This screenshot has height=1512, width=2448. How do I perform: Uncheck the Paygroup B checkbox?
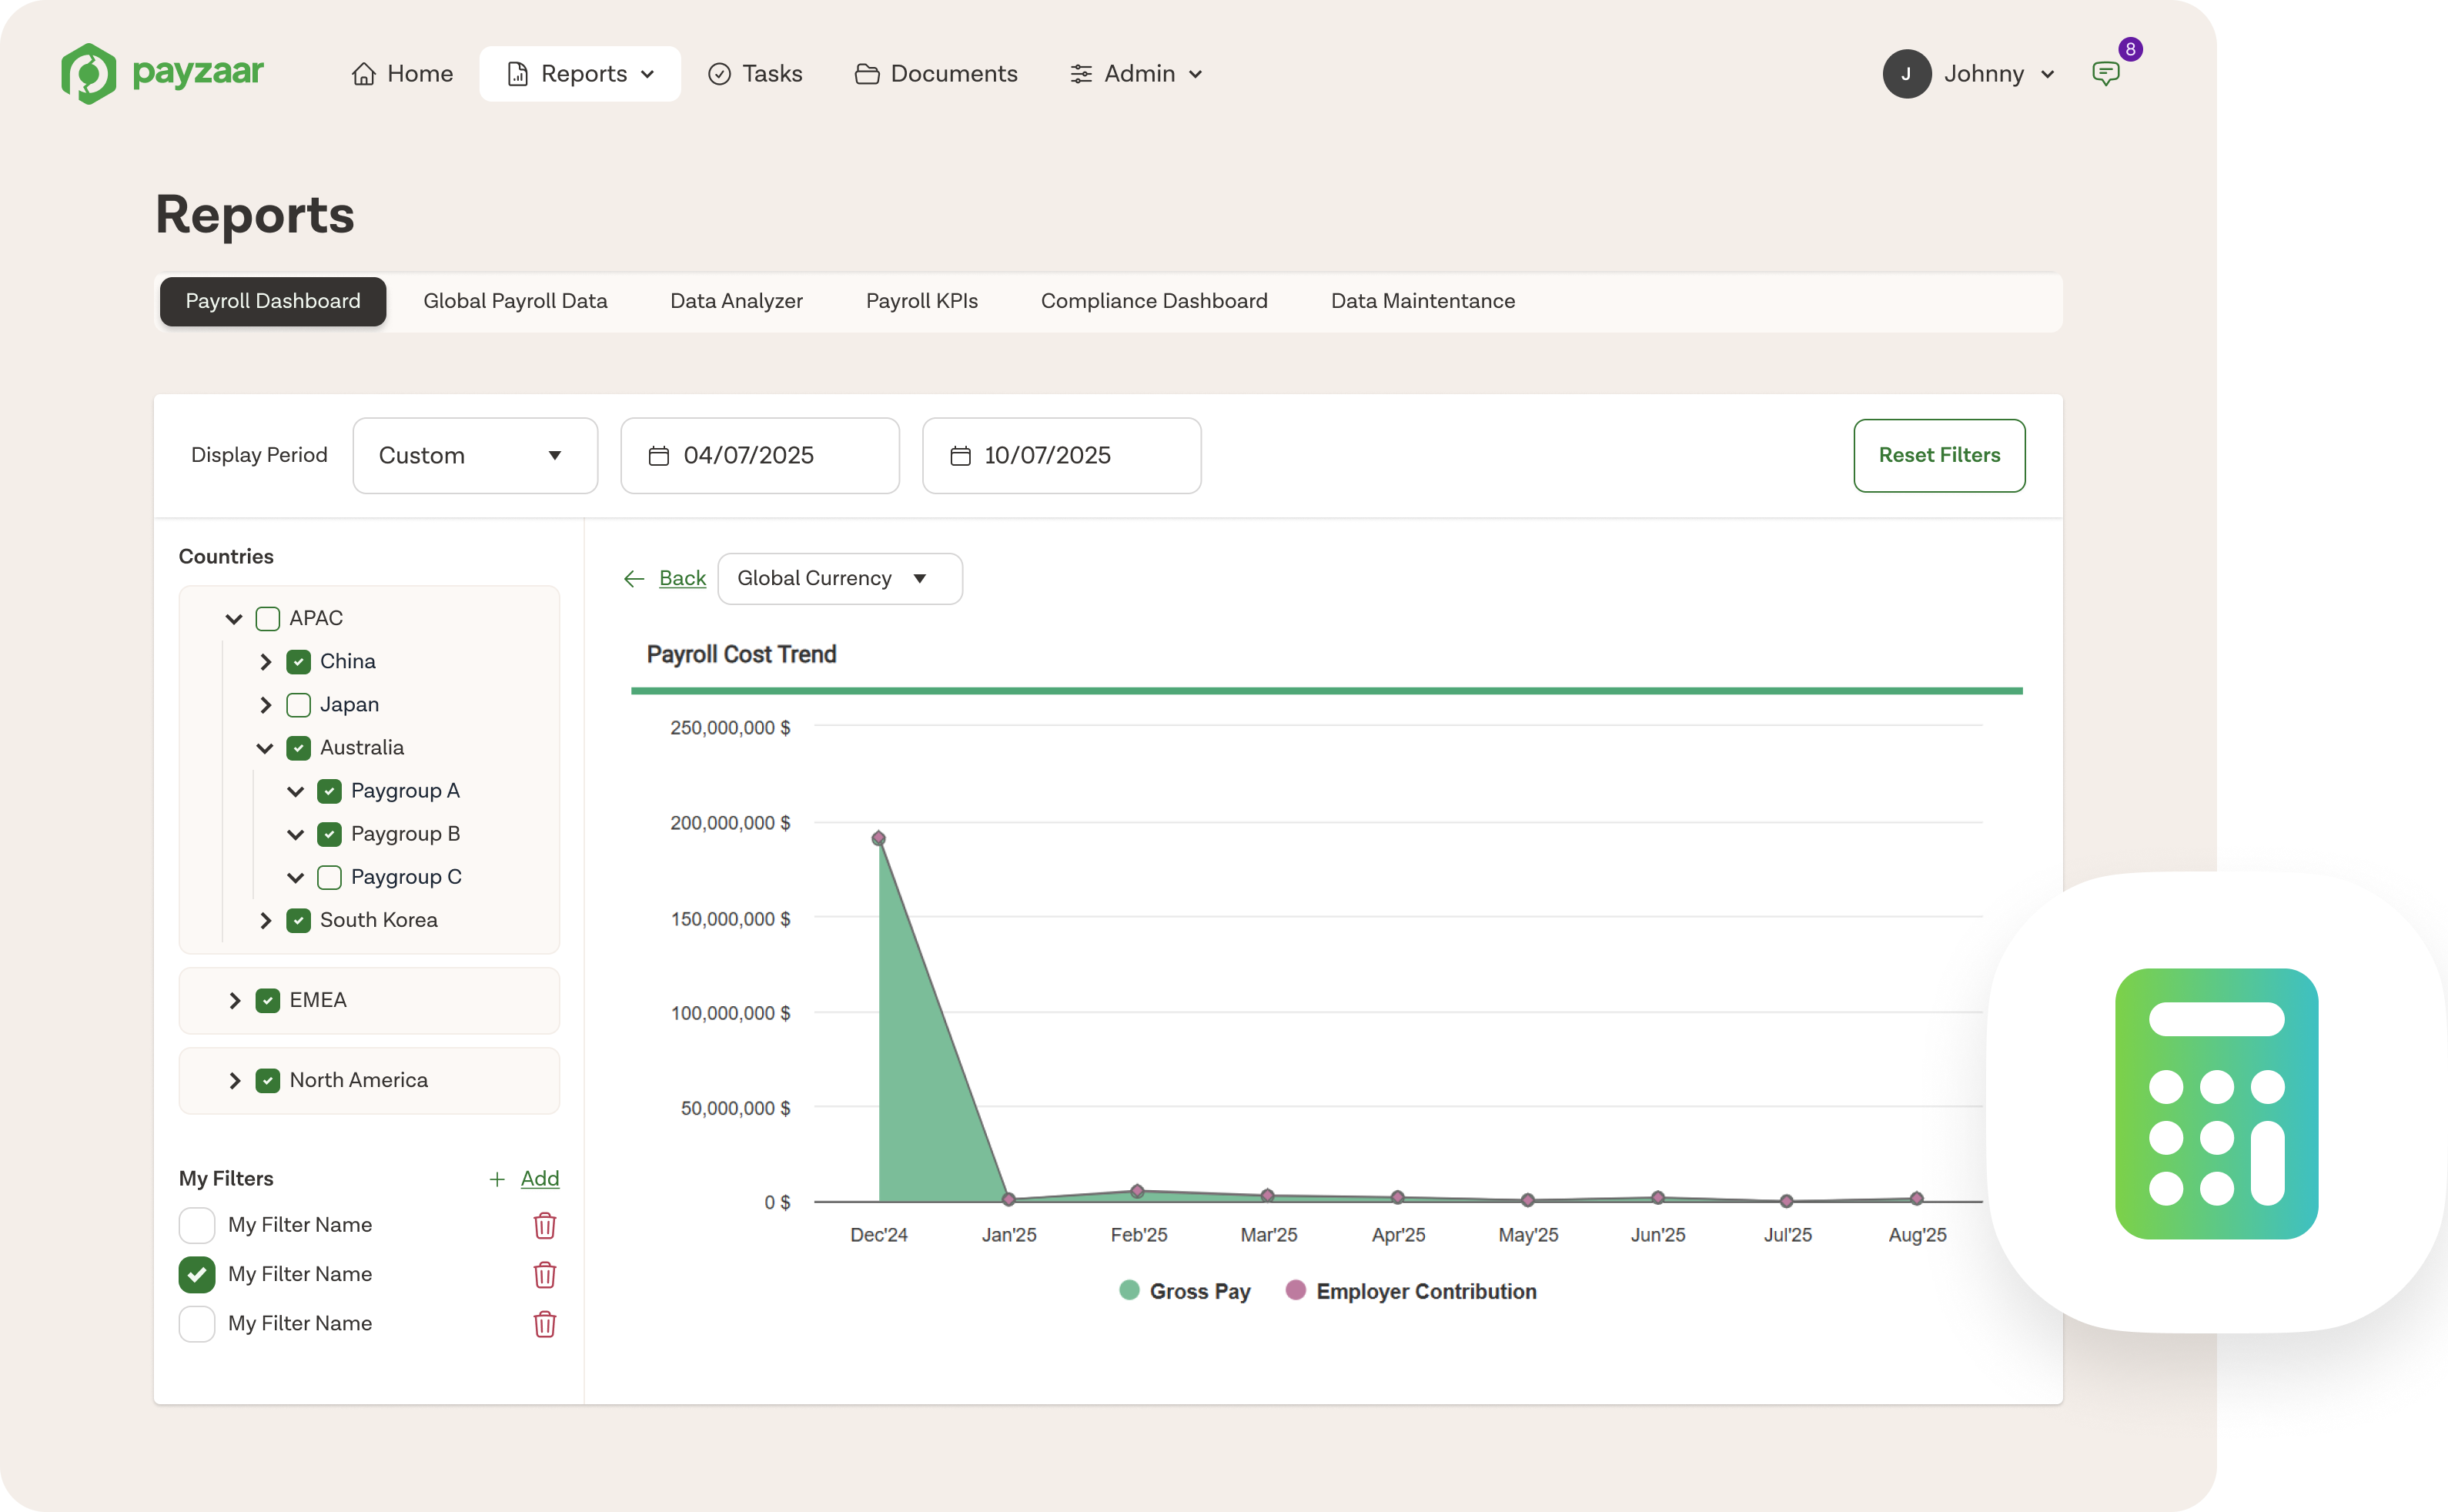tap(329, 833)
